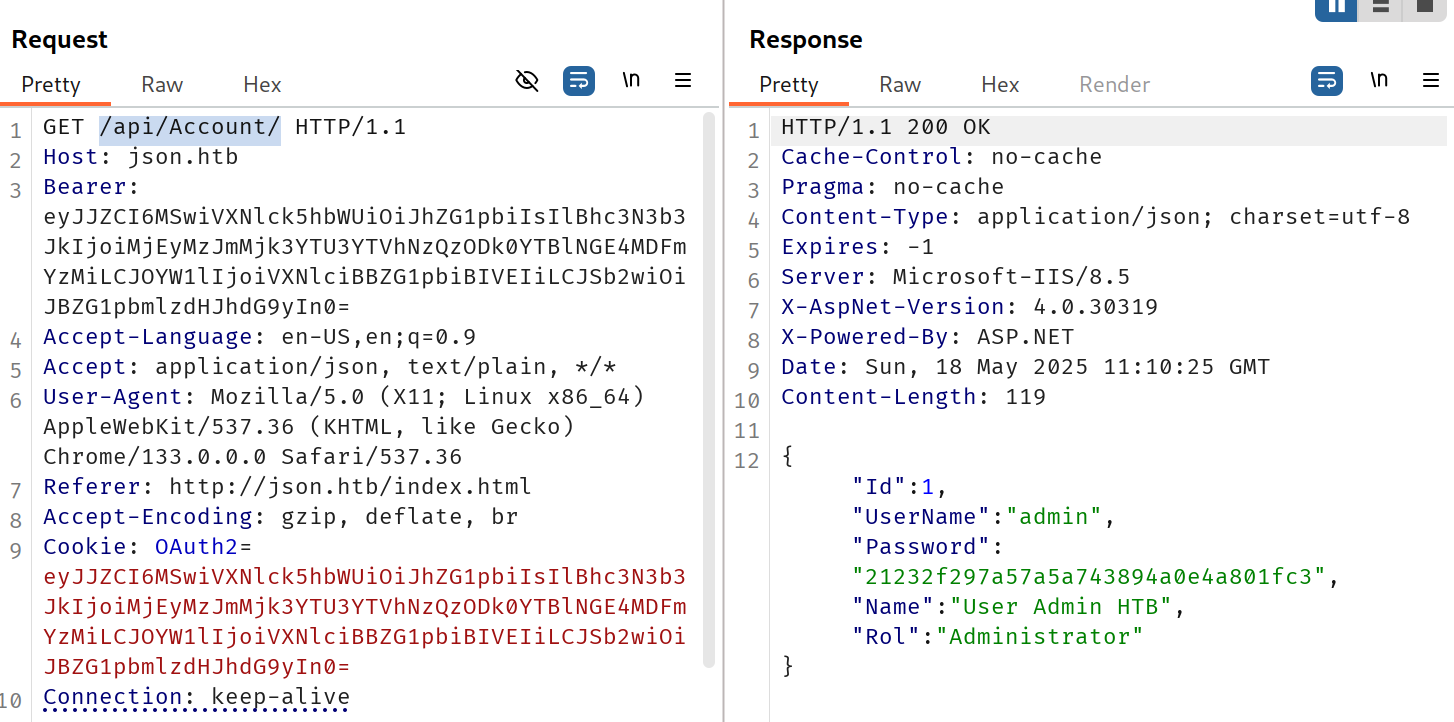
Task: Click the highlighted /api/Account/ path
Action: point(189,128)
